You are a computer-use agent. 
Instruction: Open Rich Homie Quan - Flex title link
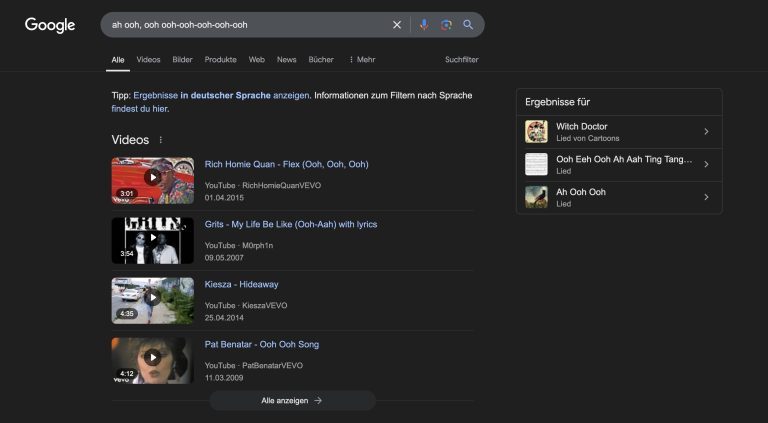point(287,164)
